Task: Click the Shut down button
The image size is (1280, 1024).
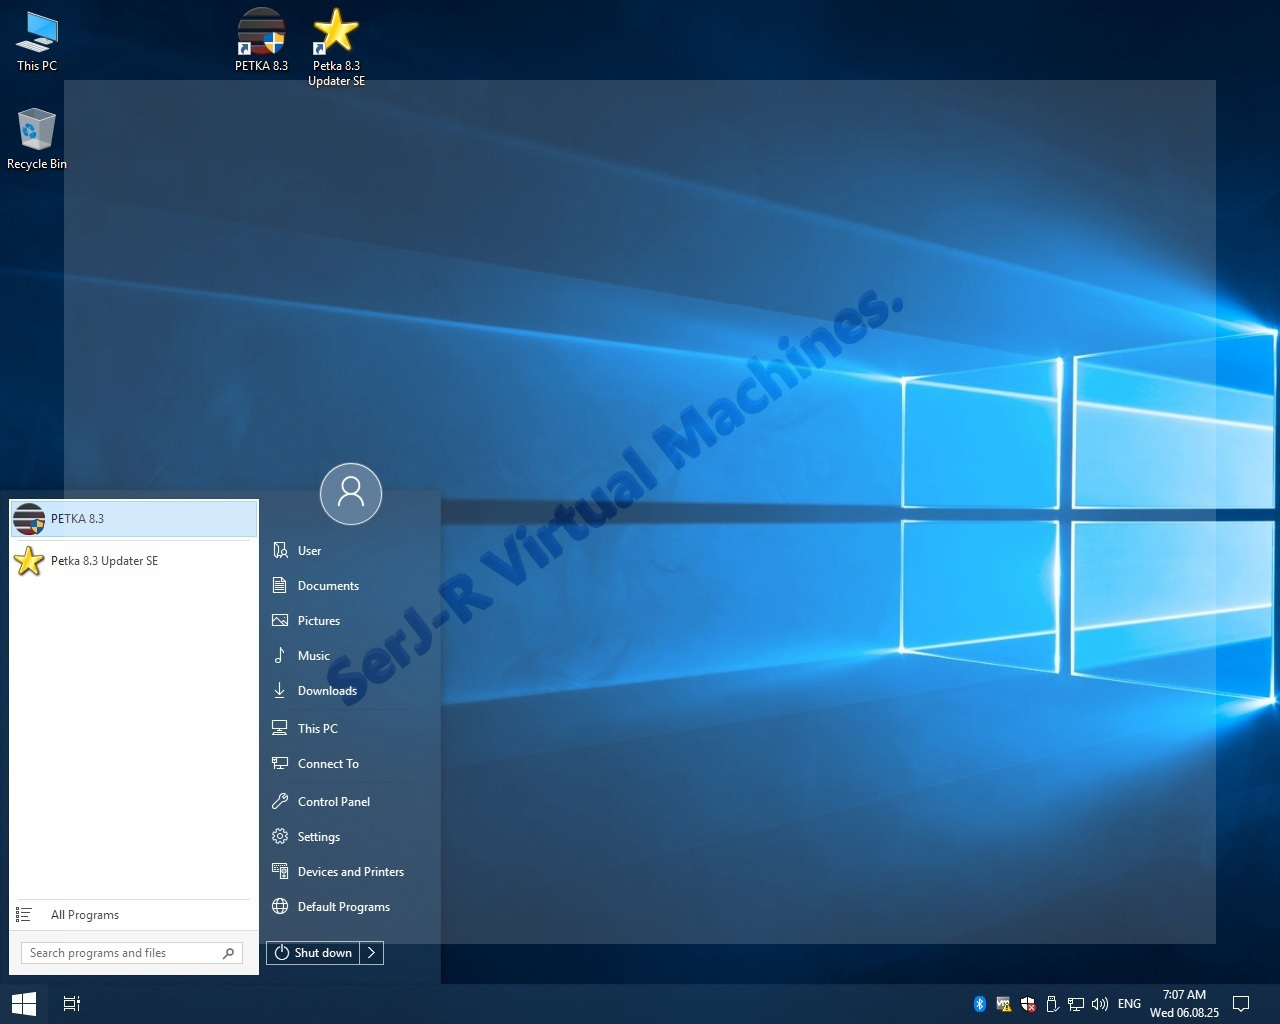Action: [x=313, y=953]
